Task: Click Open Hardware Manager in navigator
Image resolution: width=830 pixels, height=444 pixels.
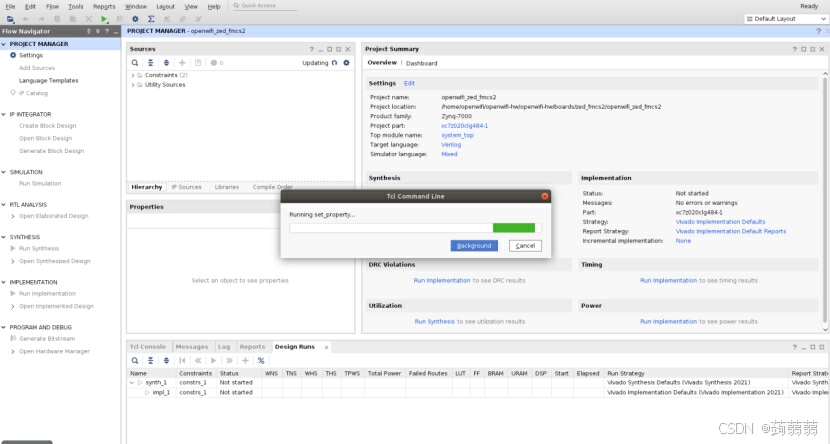Action: point(55,351)
